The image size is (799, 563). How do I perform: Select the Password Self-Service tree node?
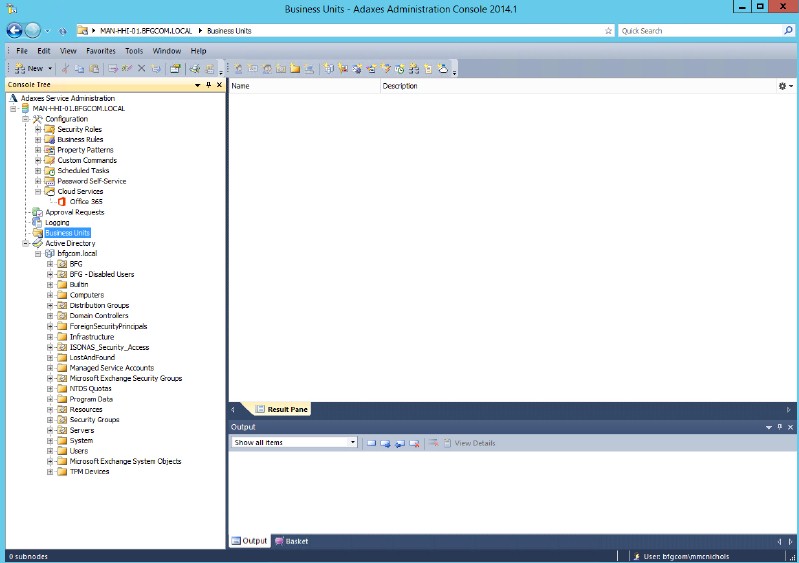[x=92, y=181]
